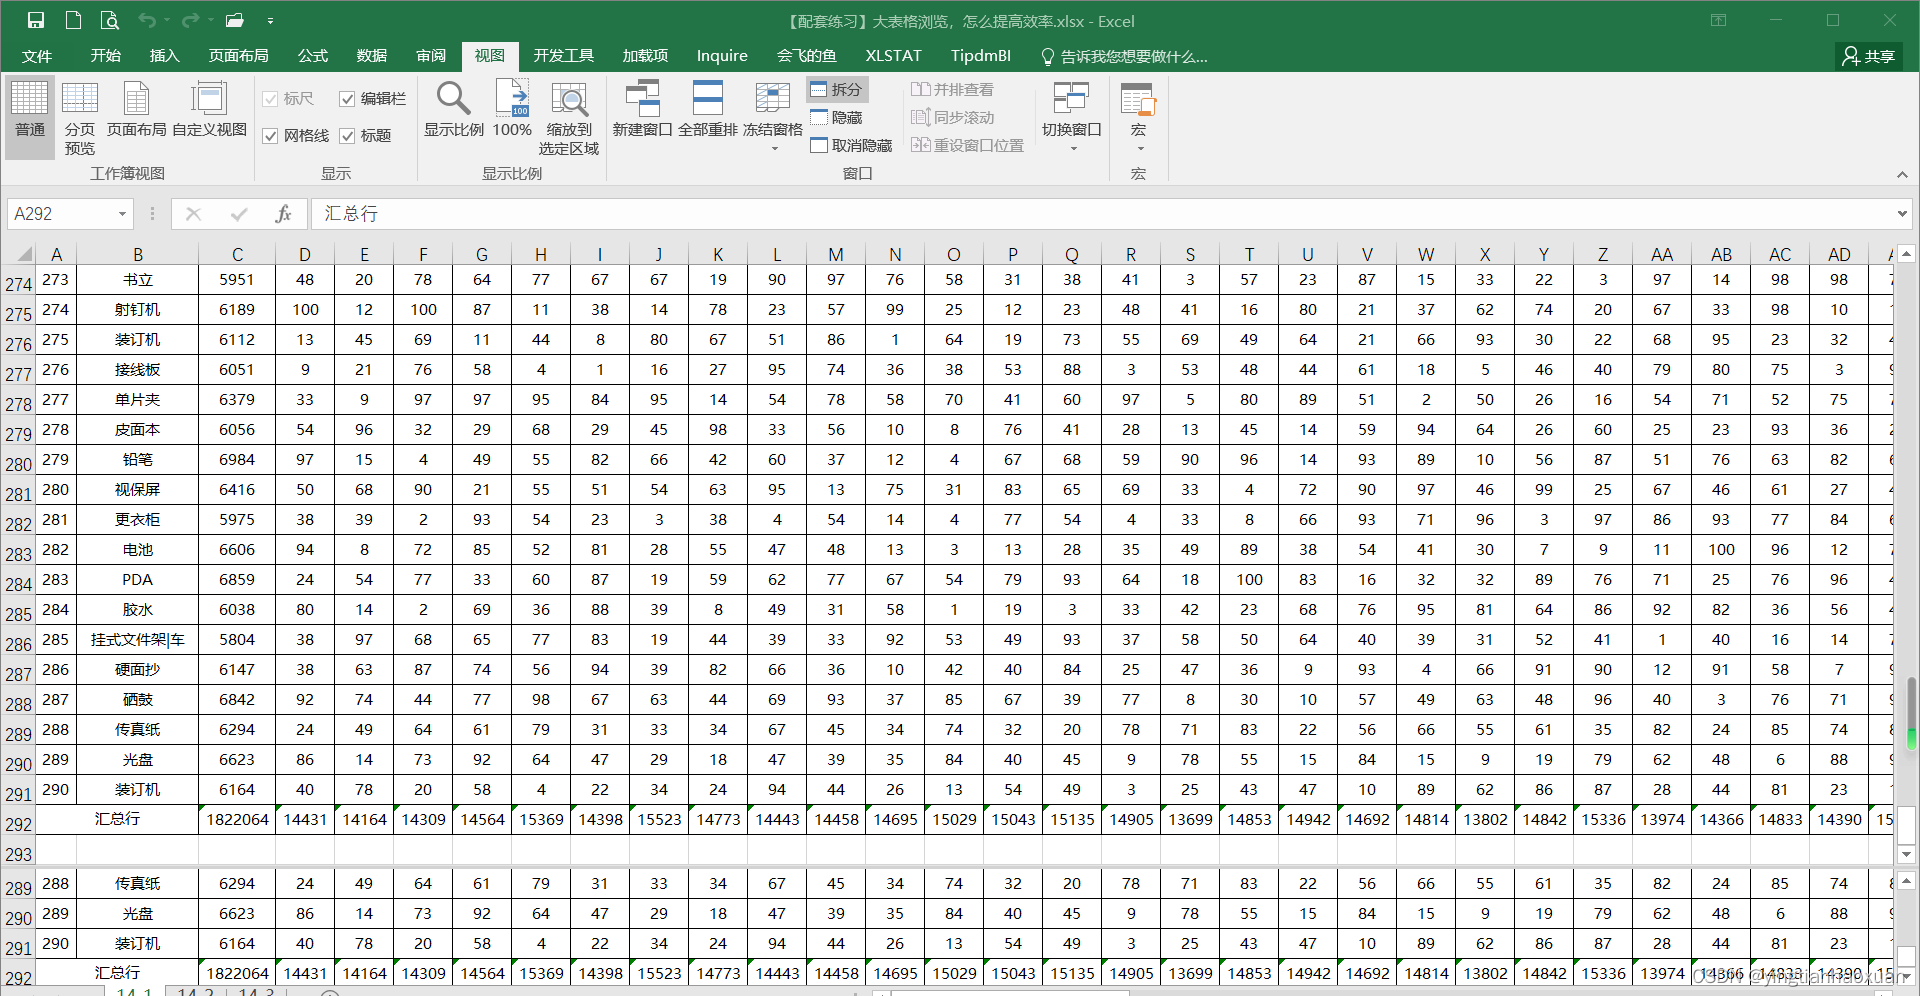Open the 文件 File tab
Screen dimensions: 1920x996
[37, 56]
